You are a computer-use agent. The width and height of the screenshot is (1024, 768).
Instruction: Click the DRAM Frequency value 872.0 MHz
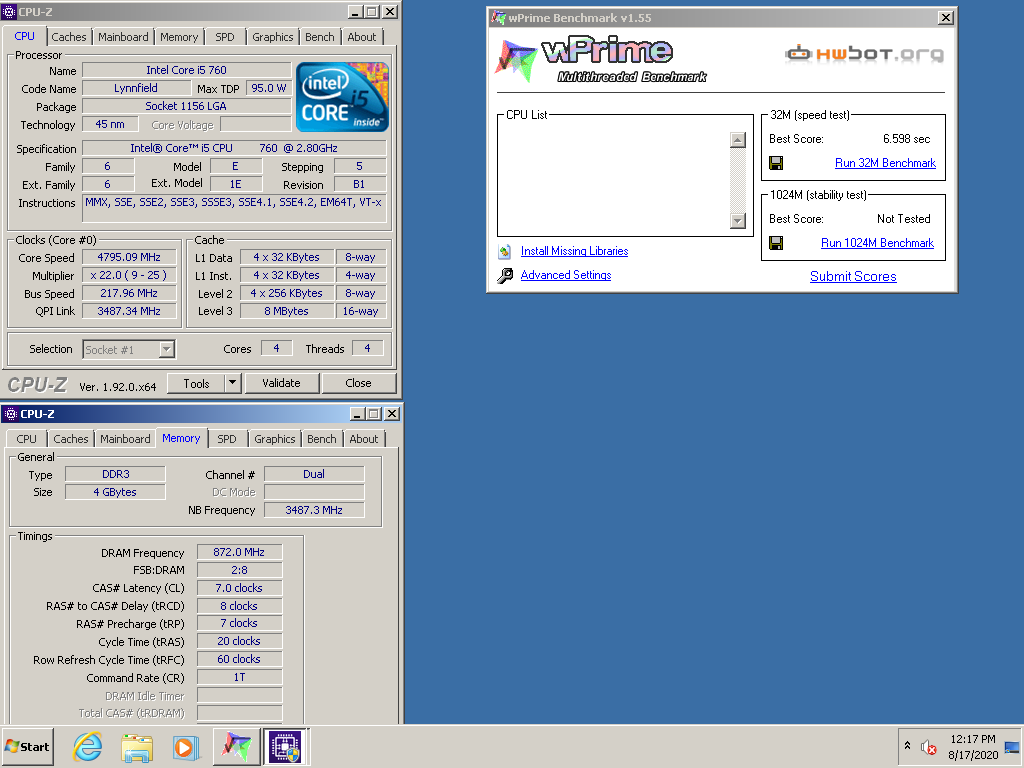point(239,552)
